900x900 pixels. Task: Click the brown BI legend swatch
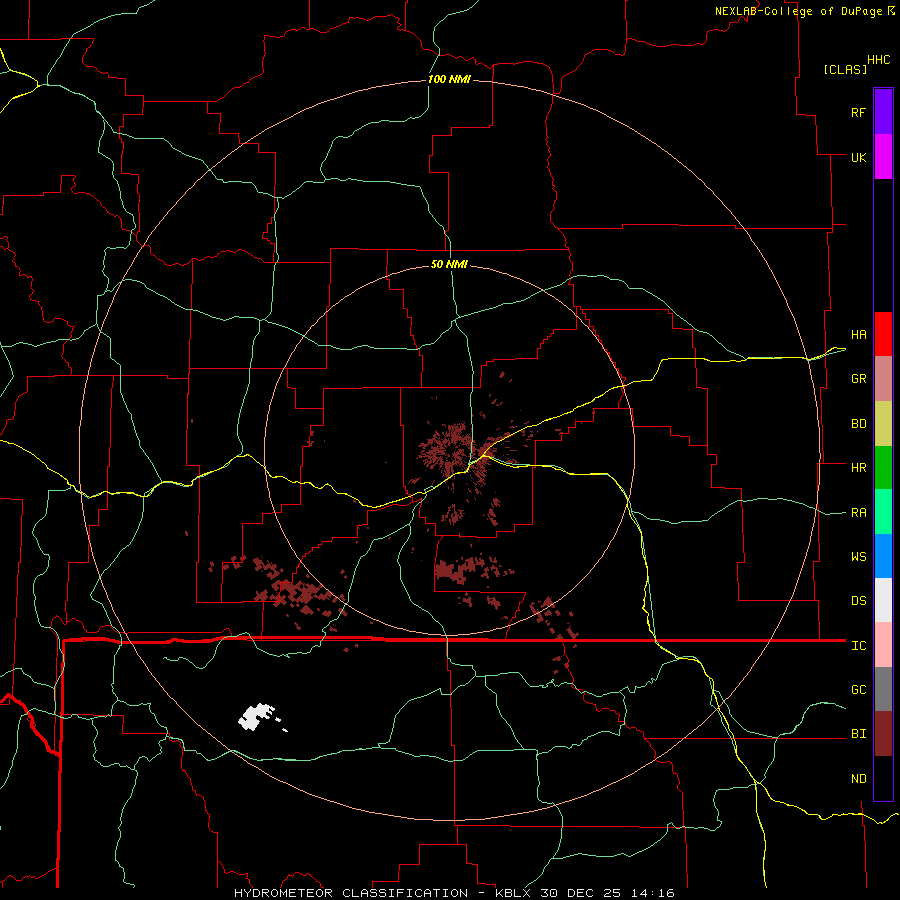coord(883,734)
